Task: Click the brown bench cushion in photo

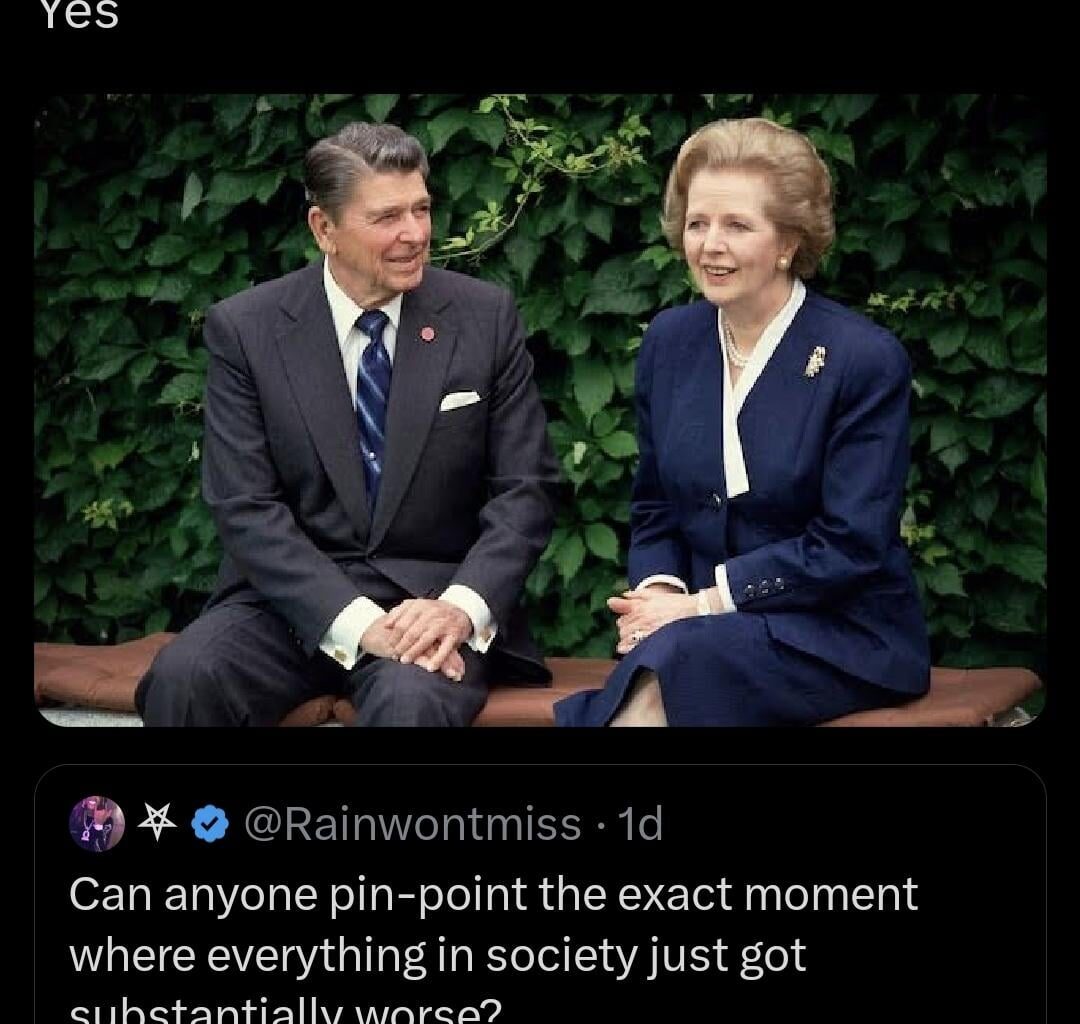Action: tap(90, 672)
